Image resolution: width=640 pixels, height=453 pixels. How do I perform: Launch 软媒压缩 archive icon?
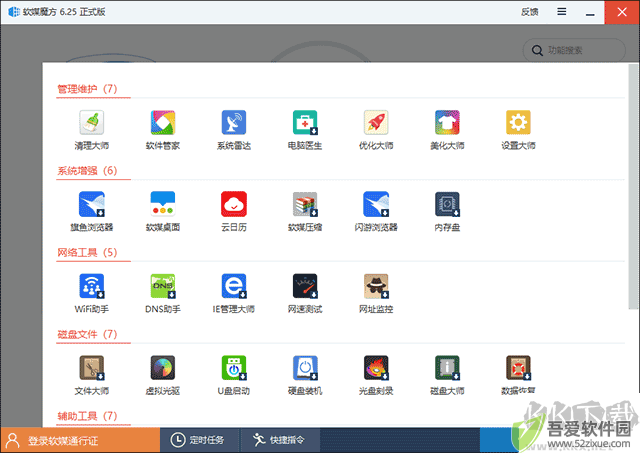click(x=305, y=204)
